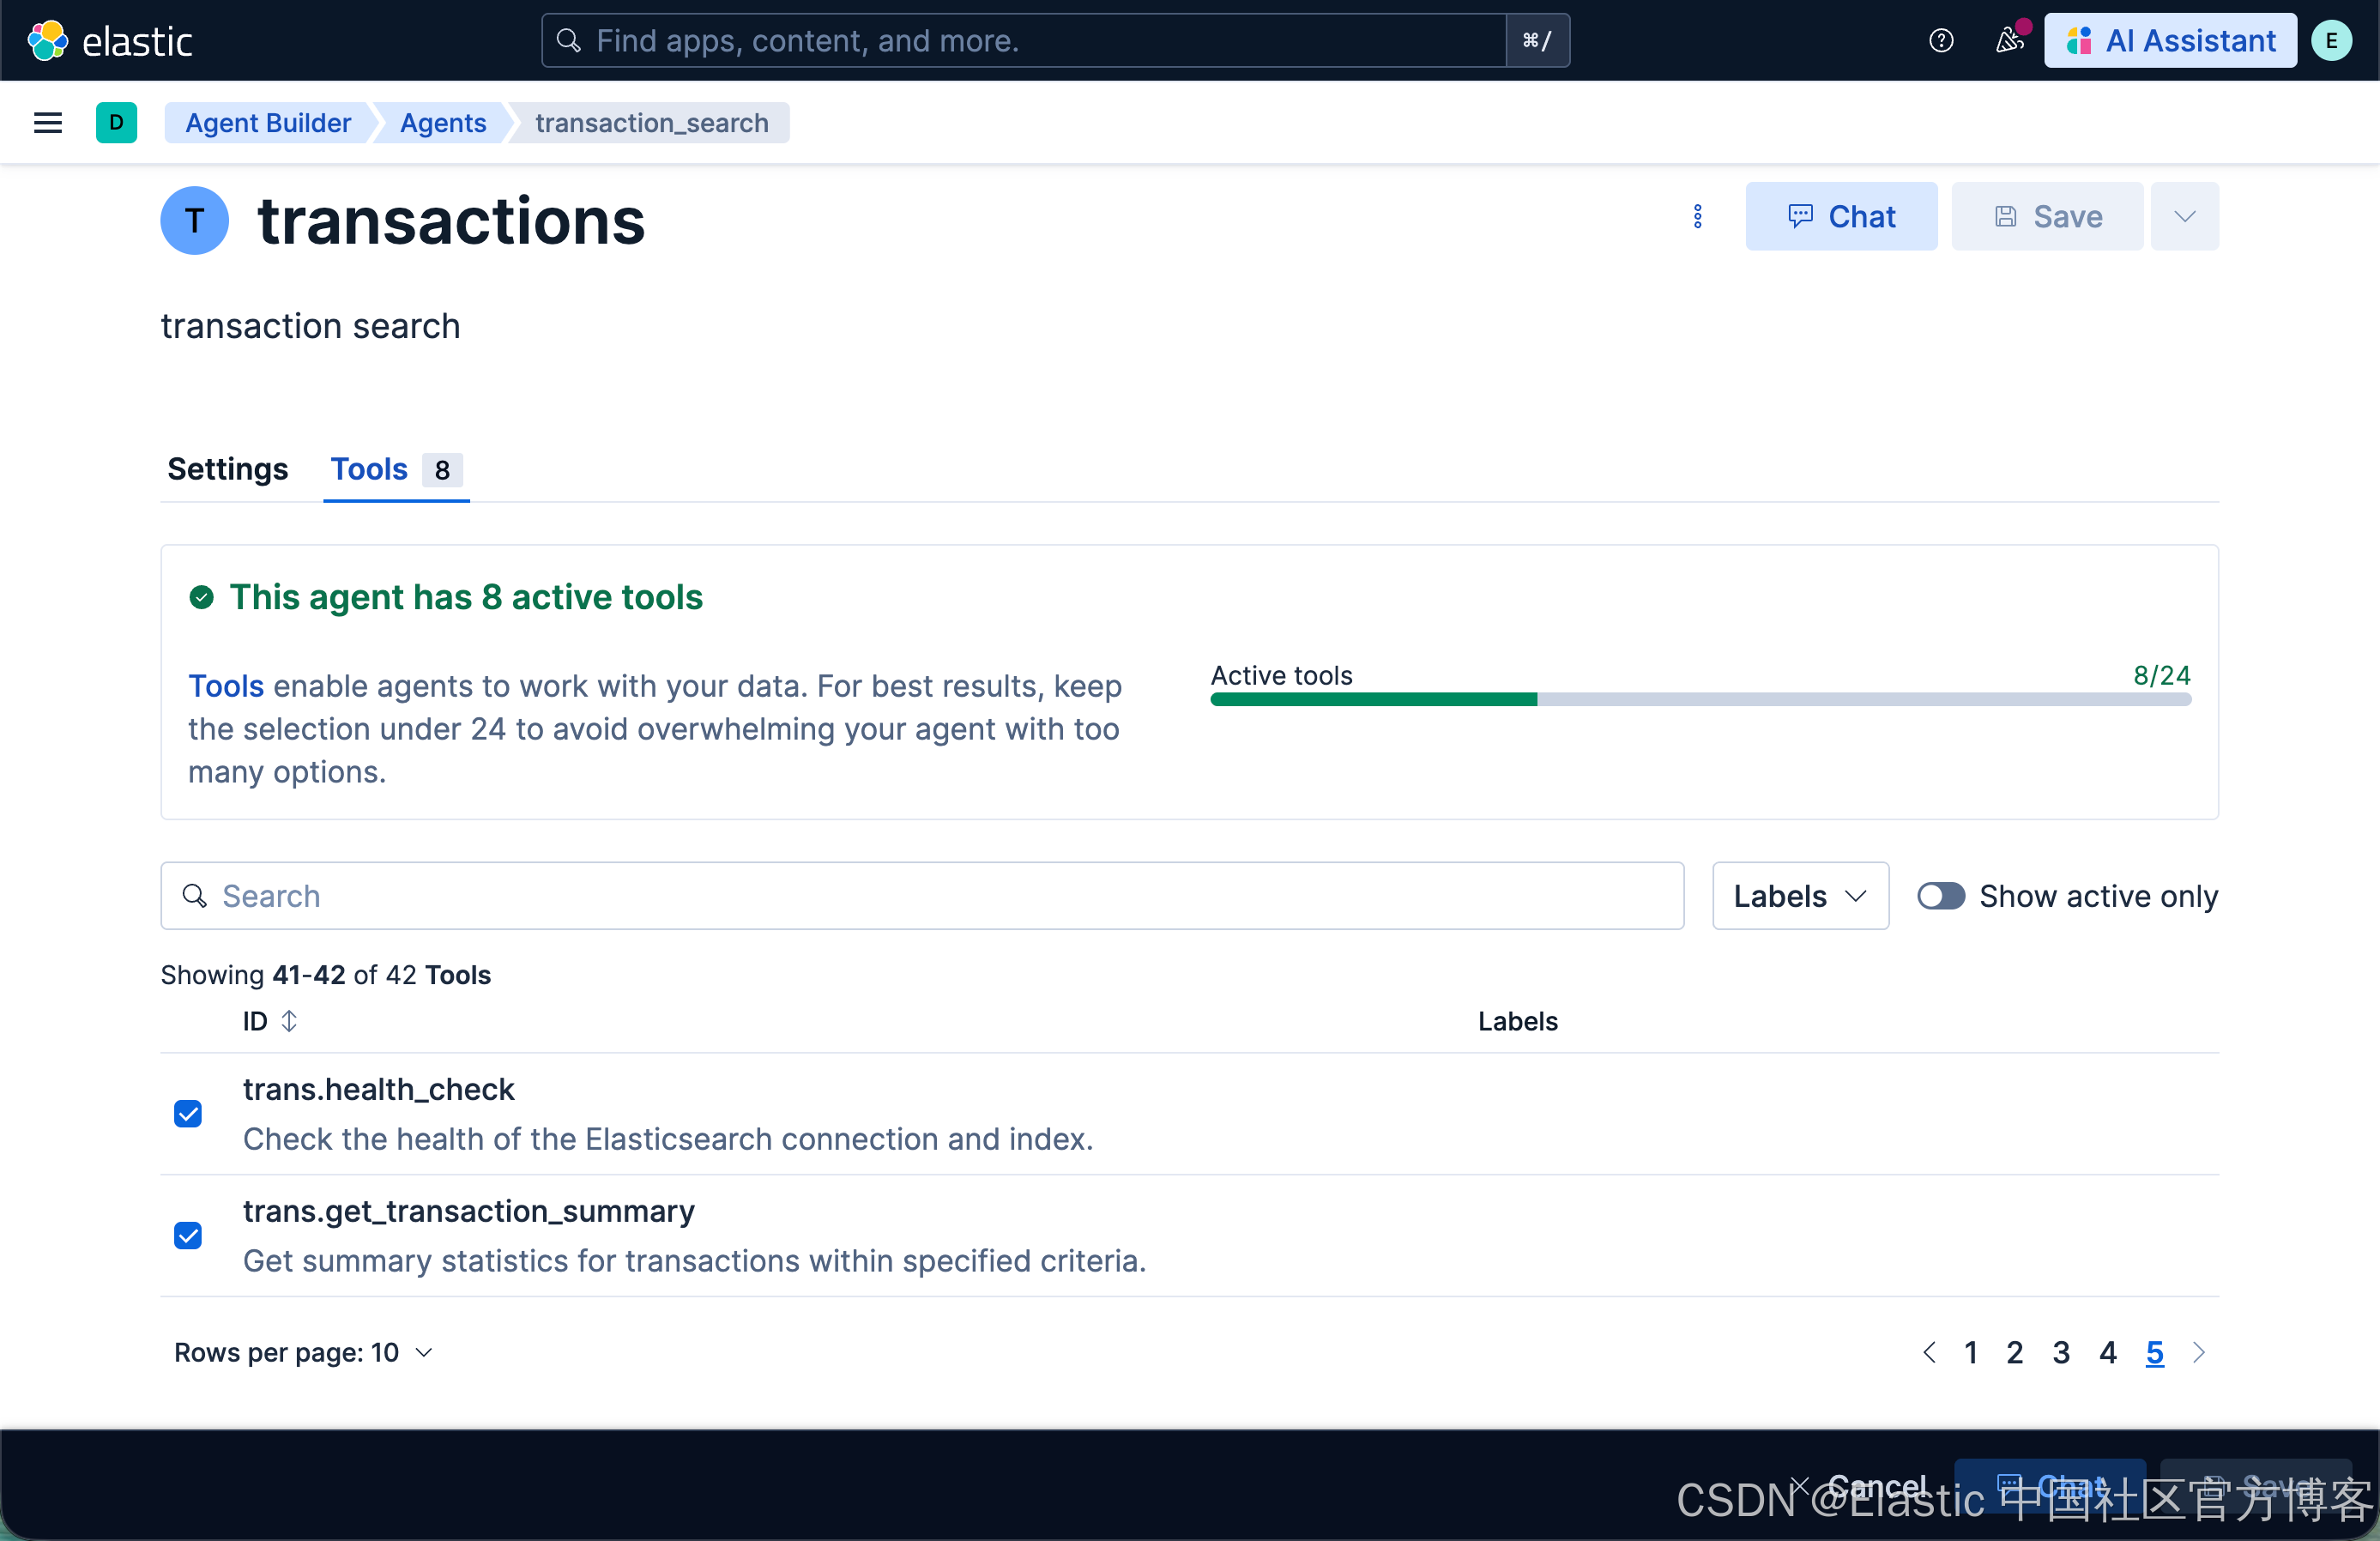2380x1541 pixels.
Task: Expand the Save options chevron
Action: (2184, 217)
